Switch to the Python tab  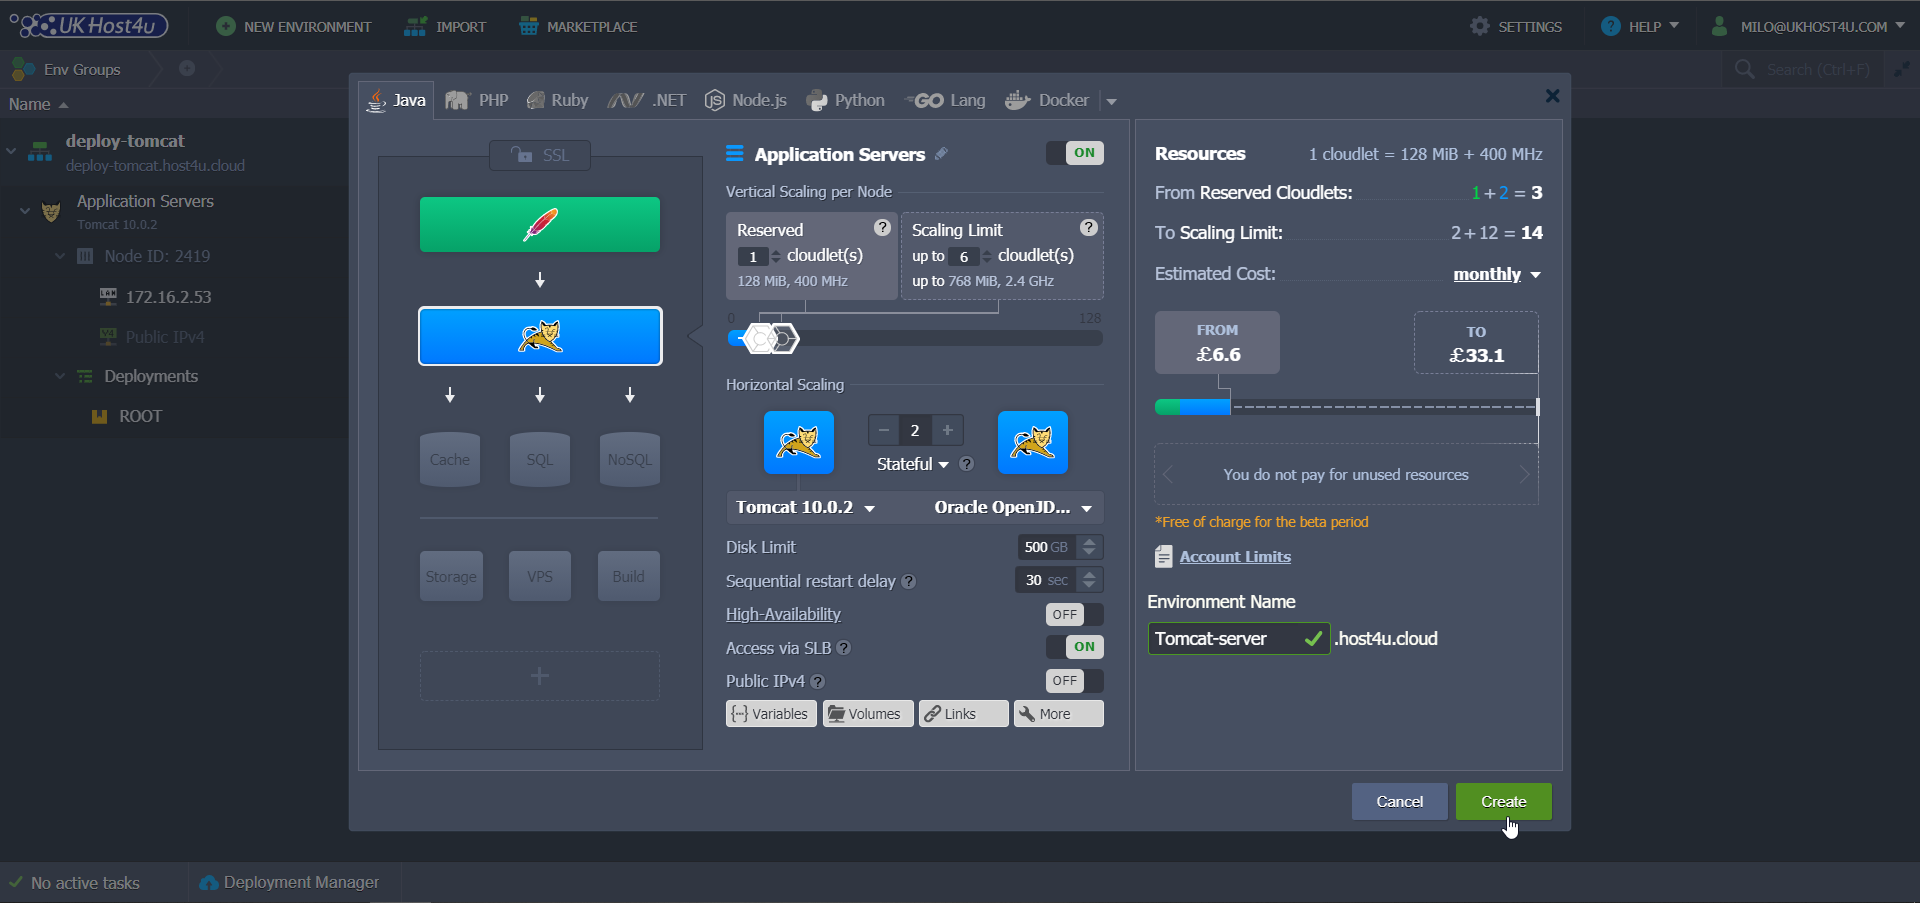[845, 100]
